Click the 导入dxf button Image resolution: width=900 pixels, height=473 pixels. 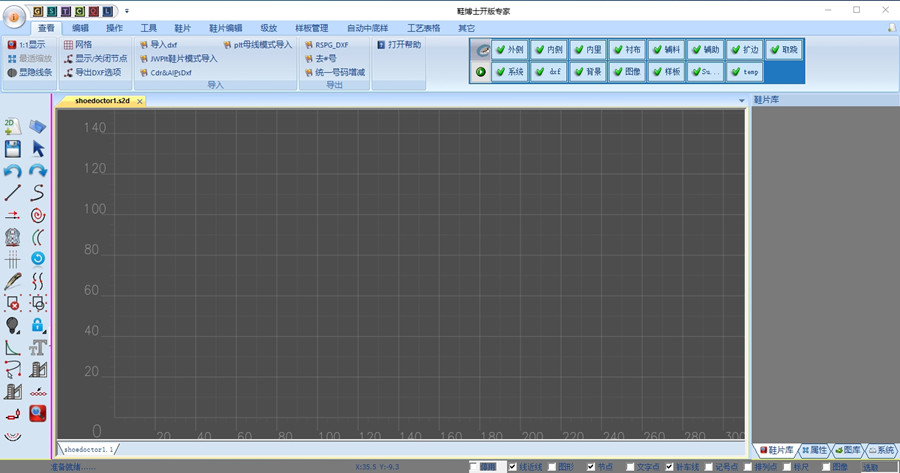[158, 44]
